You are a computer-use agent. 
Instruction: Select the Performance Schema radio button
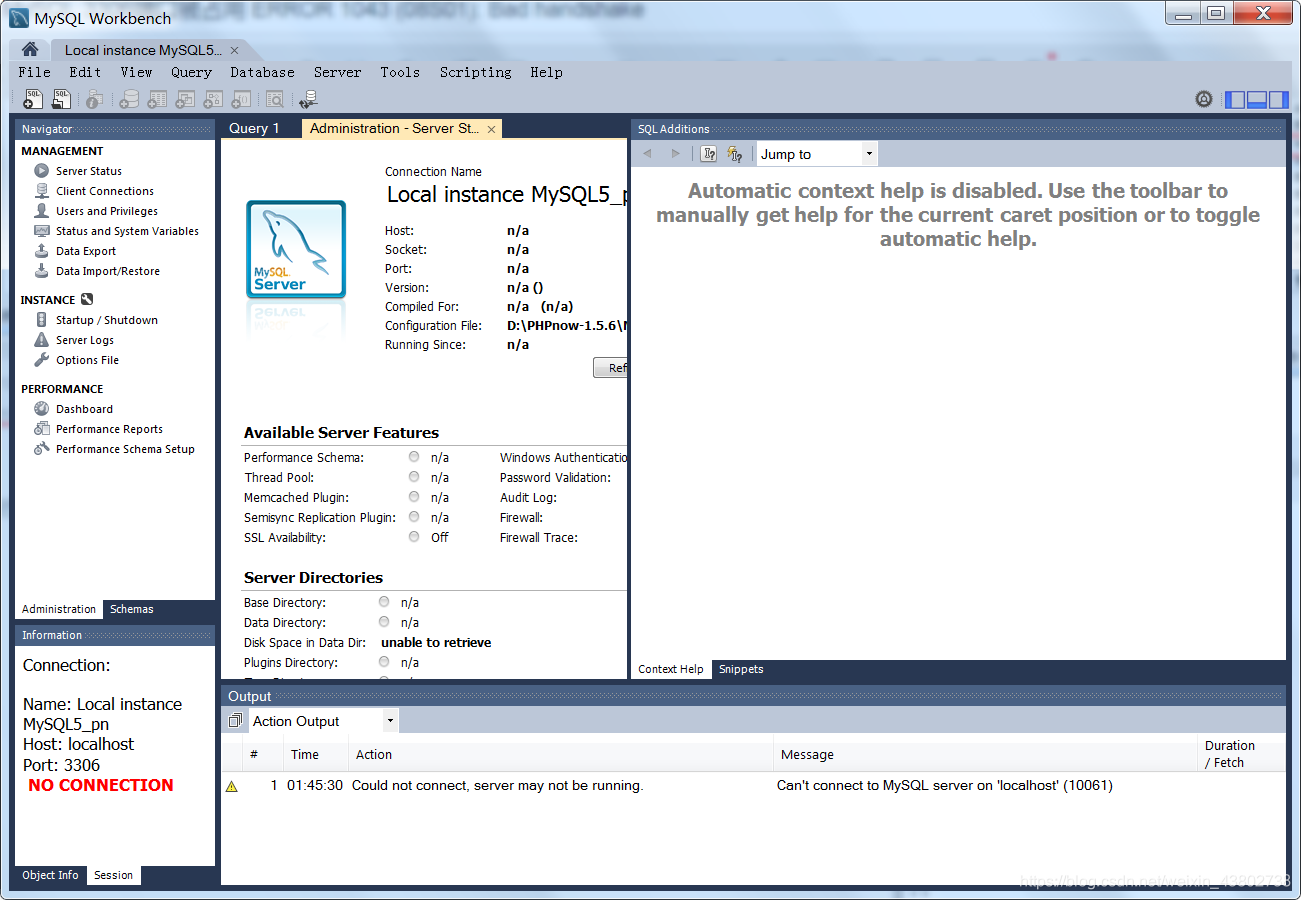(x=413, y=456)
